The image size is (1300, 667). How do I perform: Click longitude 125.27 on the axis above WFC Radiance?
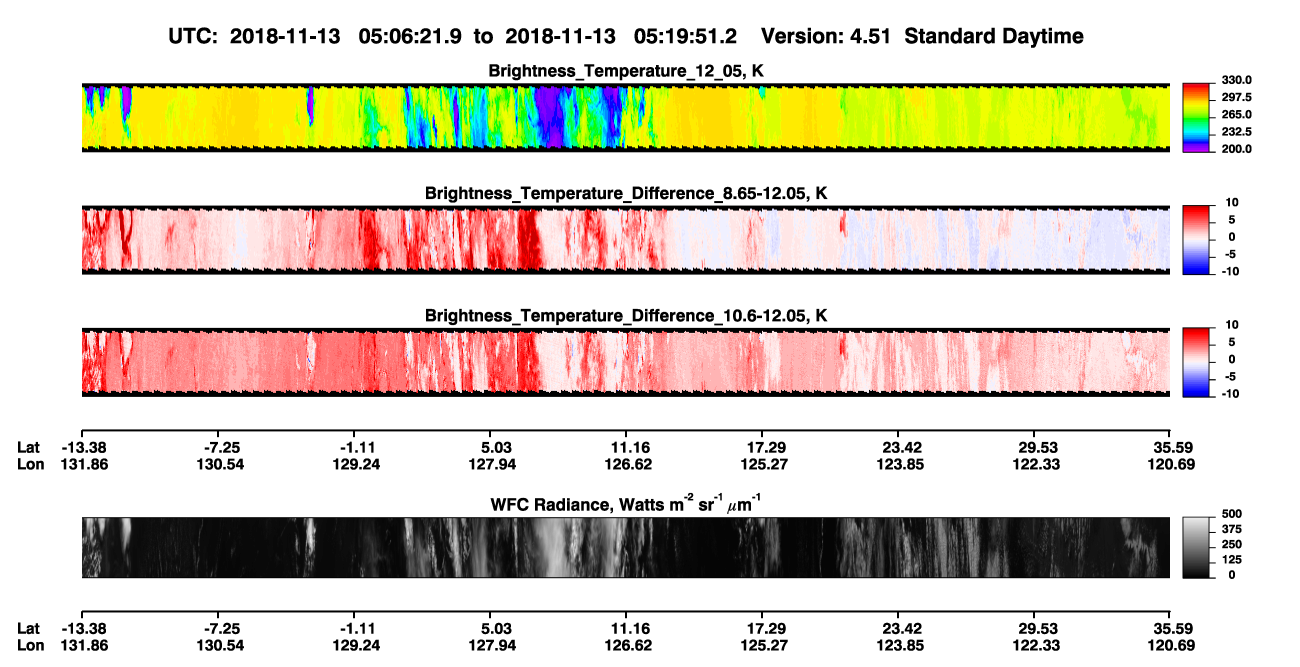[x=763, y=465]
